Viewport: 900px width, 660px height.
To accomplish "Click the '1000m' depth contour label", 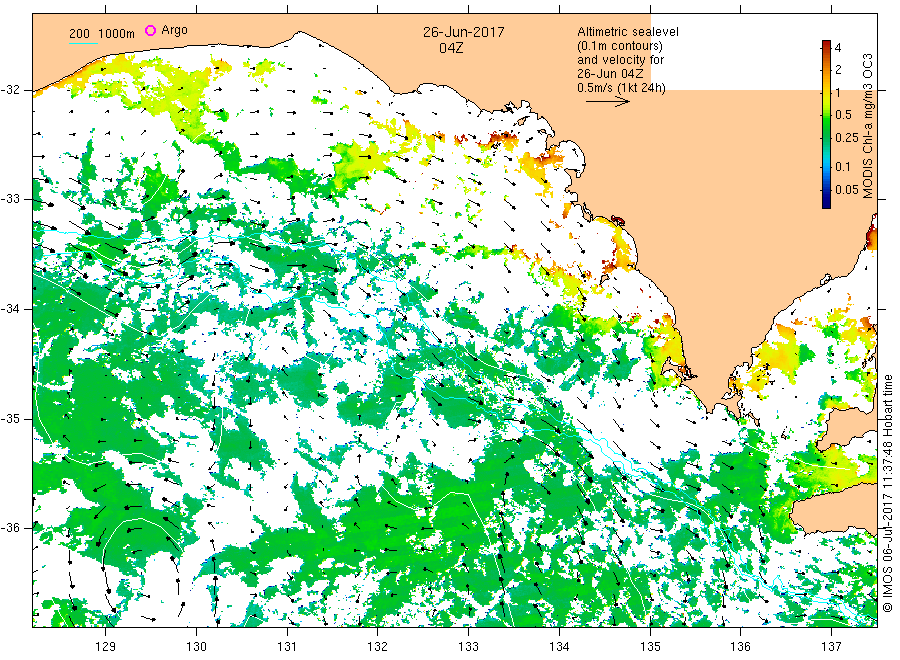I will pyautogui.click(x=117, y=34).
